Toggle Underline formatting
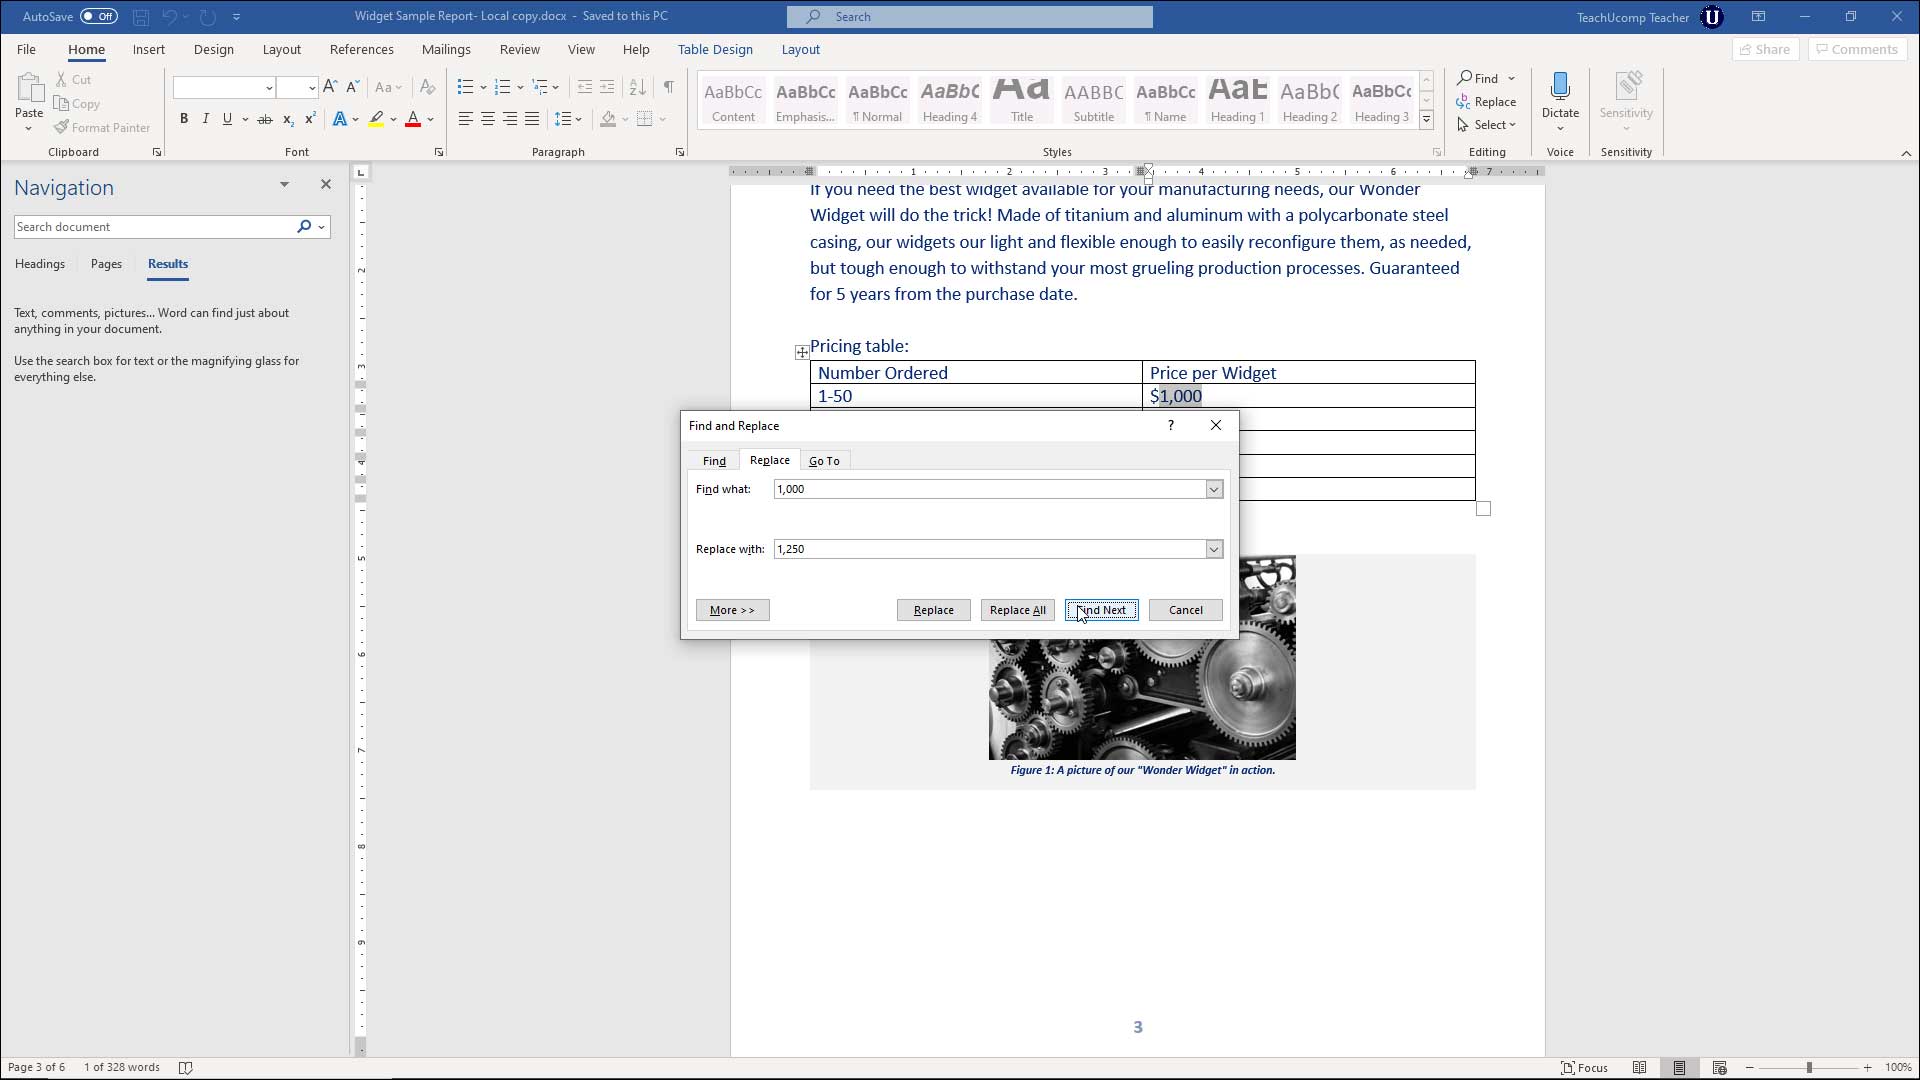 (227, 119)
